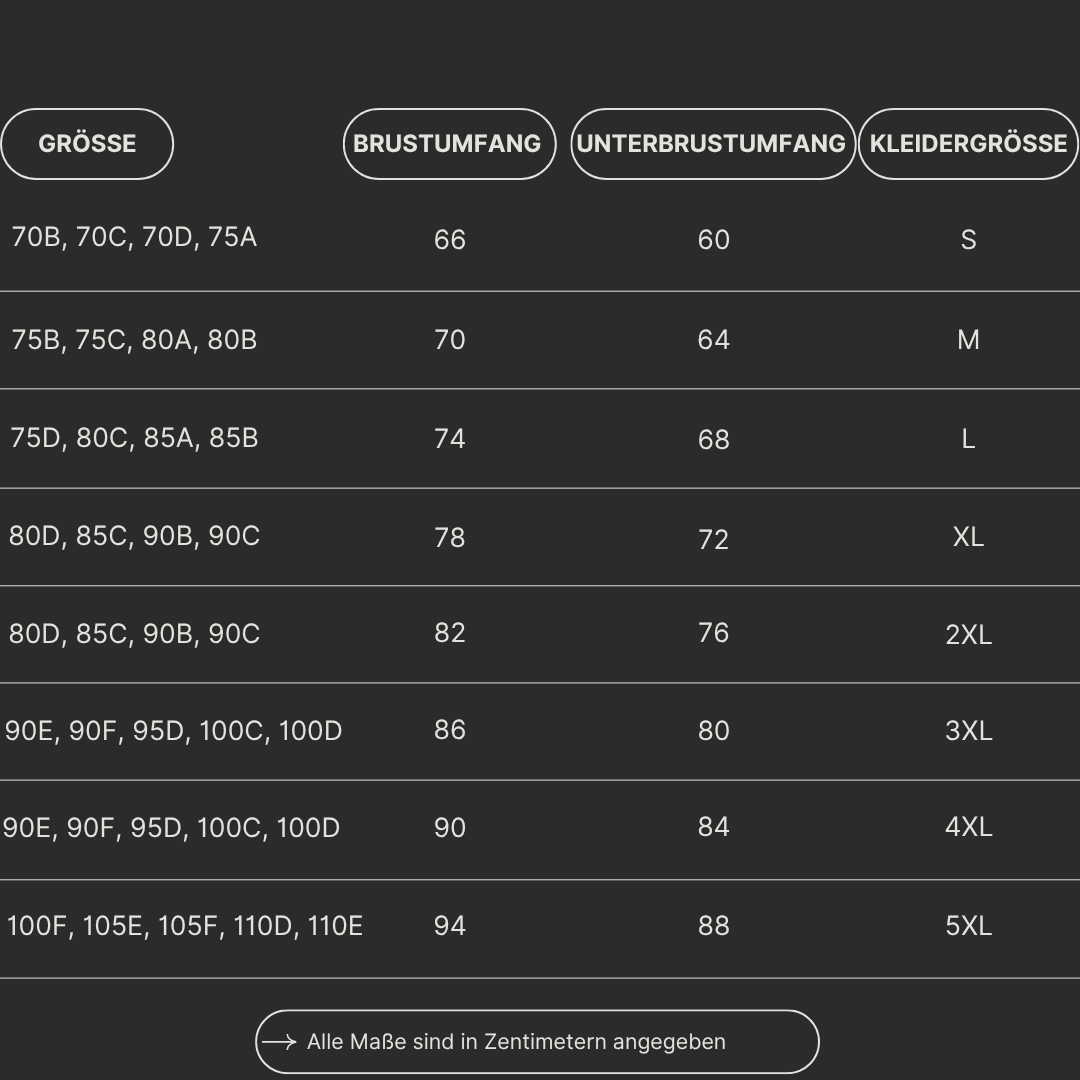
Task: Select the 4XL clothing size cell
Action: pyautogui.click(x=968, y=827)
